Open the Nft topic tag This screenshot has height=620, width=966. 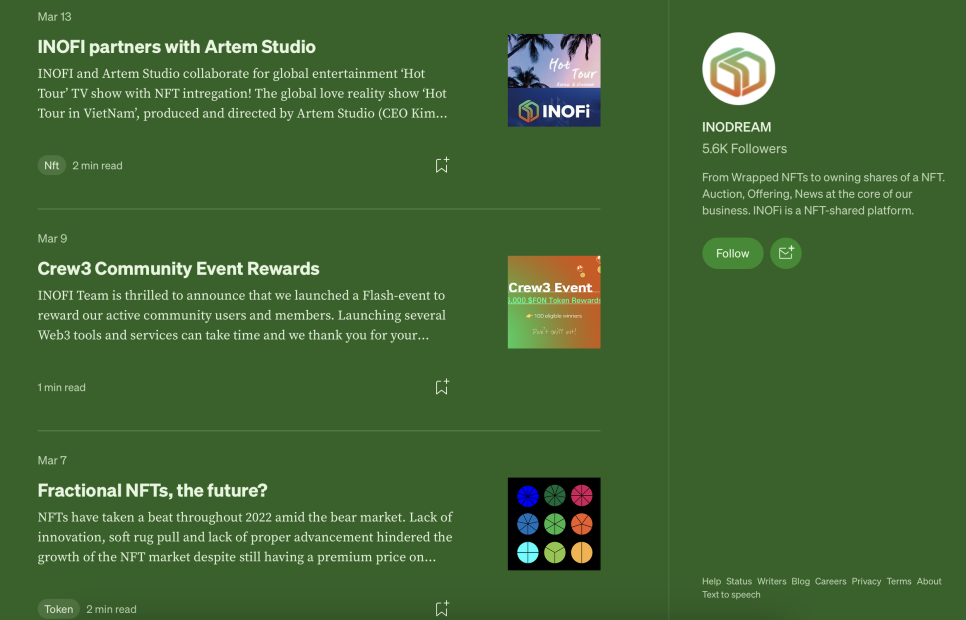pos(52,165)
